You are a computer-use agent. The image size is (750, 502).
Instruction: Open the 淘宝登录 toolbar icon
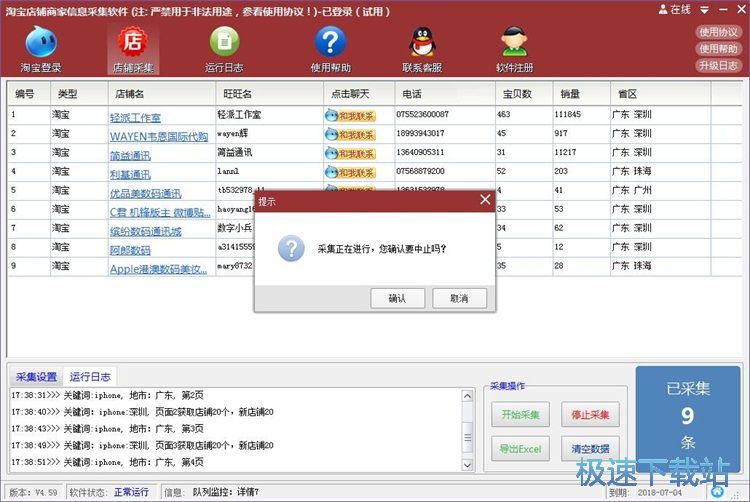(41, 49)
